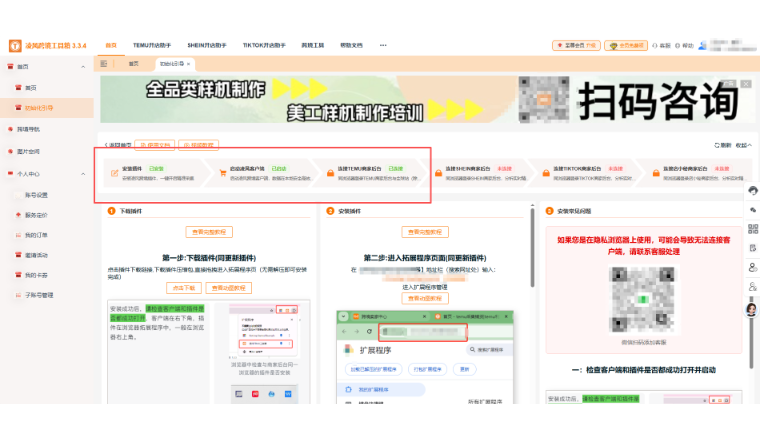Click the 会员免费领 member button
The image size is (760, 440).
pos(626,46)
